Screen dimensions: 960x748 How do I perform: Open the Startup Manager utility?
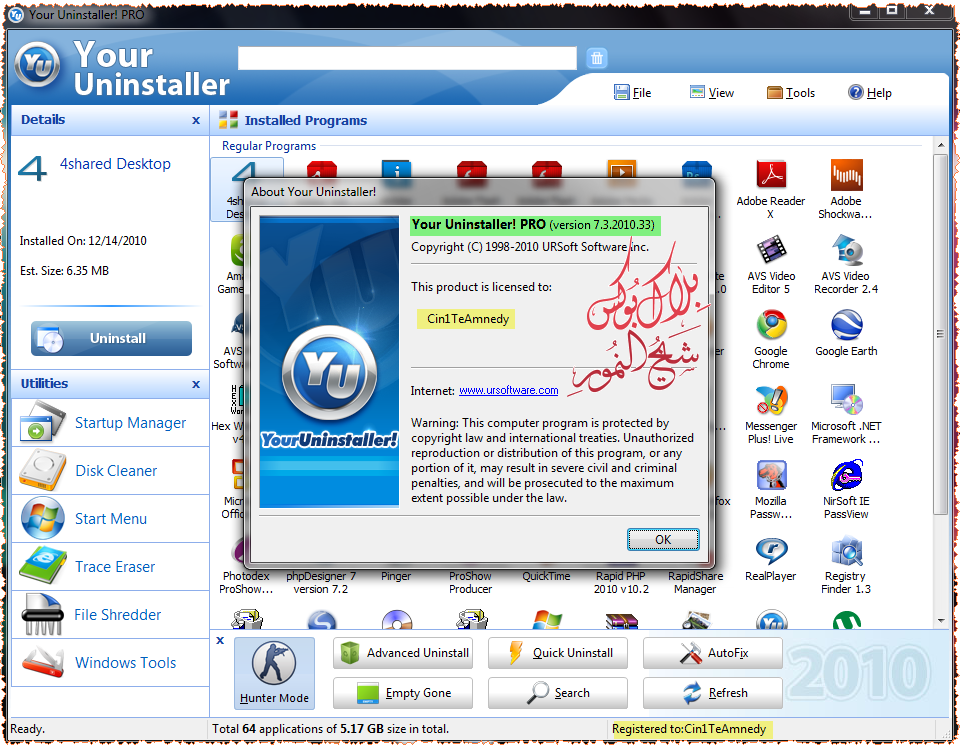point(110,422)
